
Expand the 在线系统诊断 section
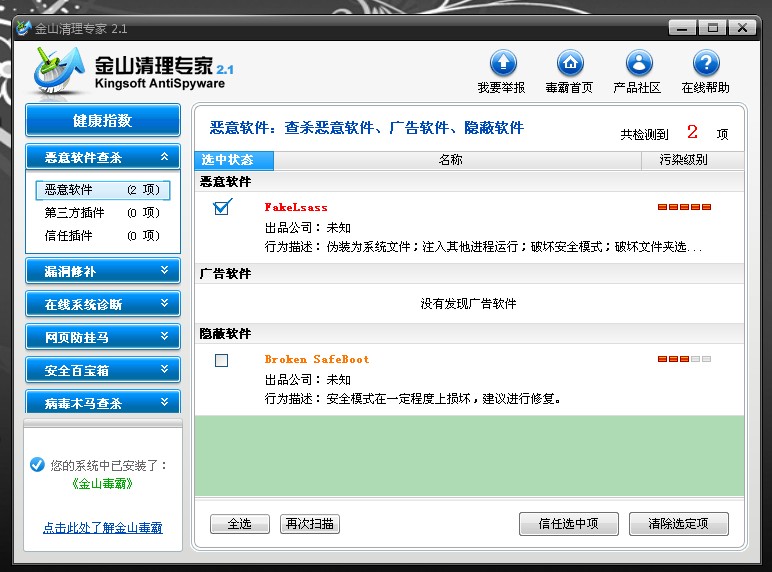click(x=103, y=304)
